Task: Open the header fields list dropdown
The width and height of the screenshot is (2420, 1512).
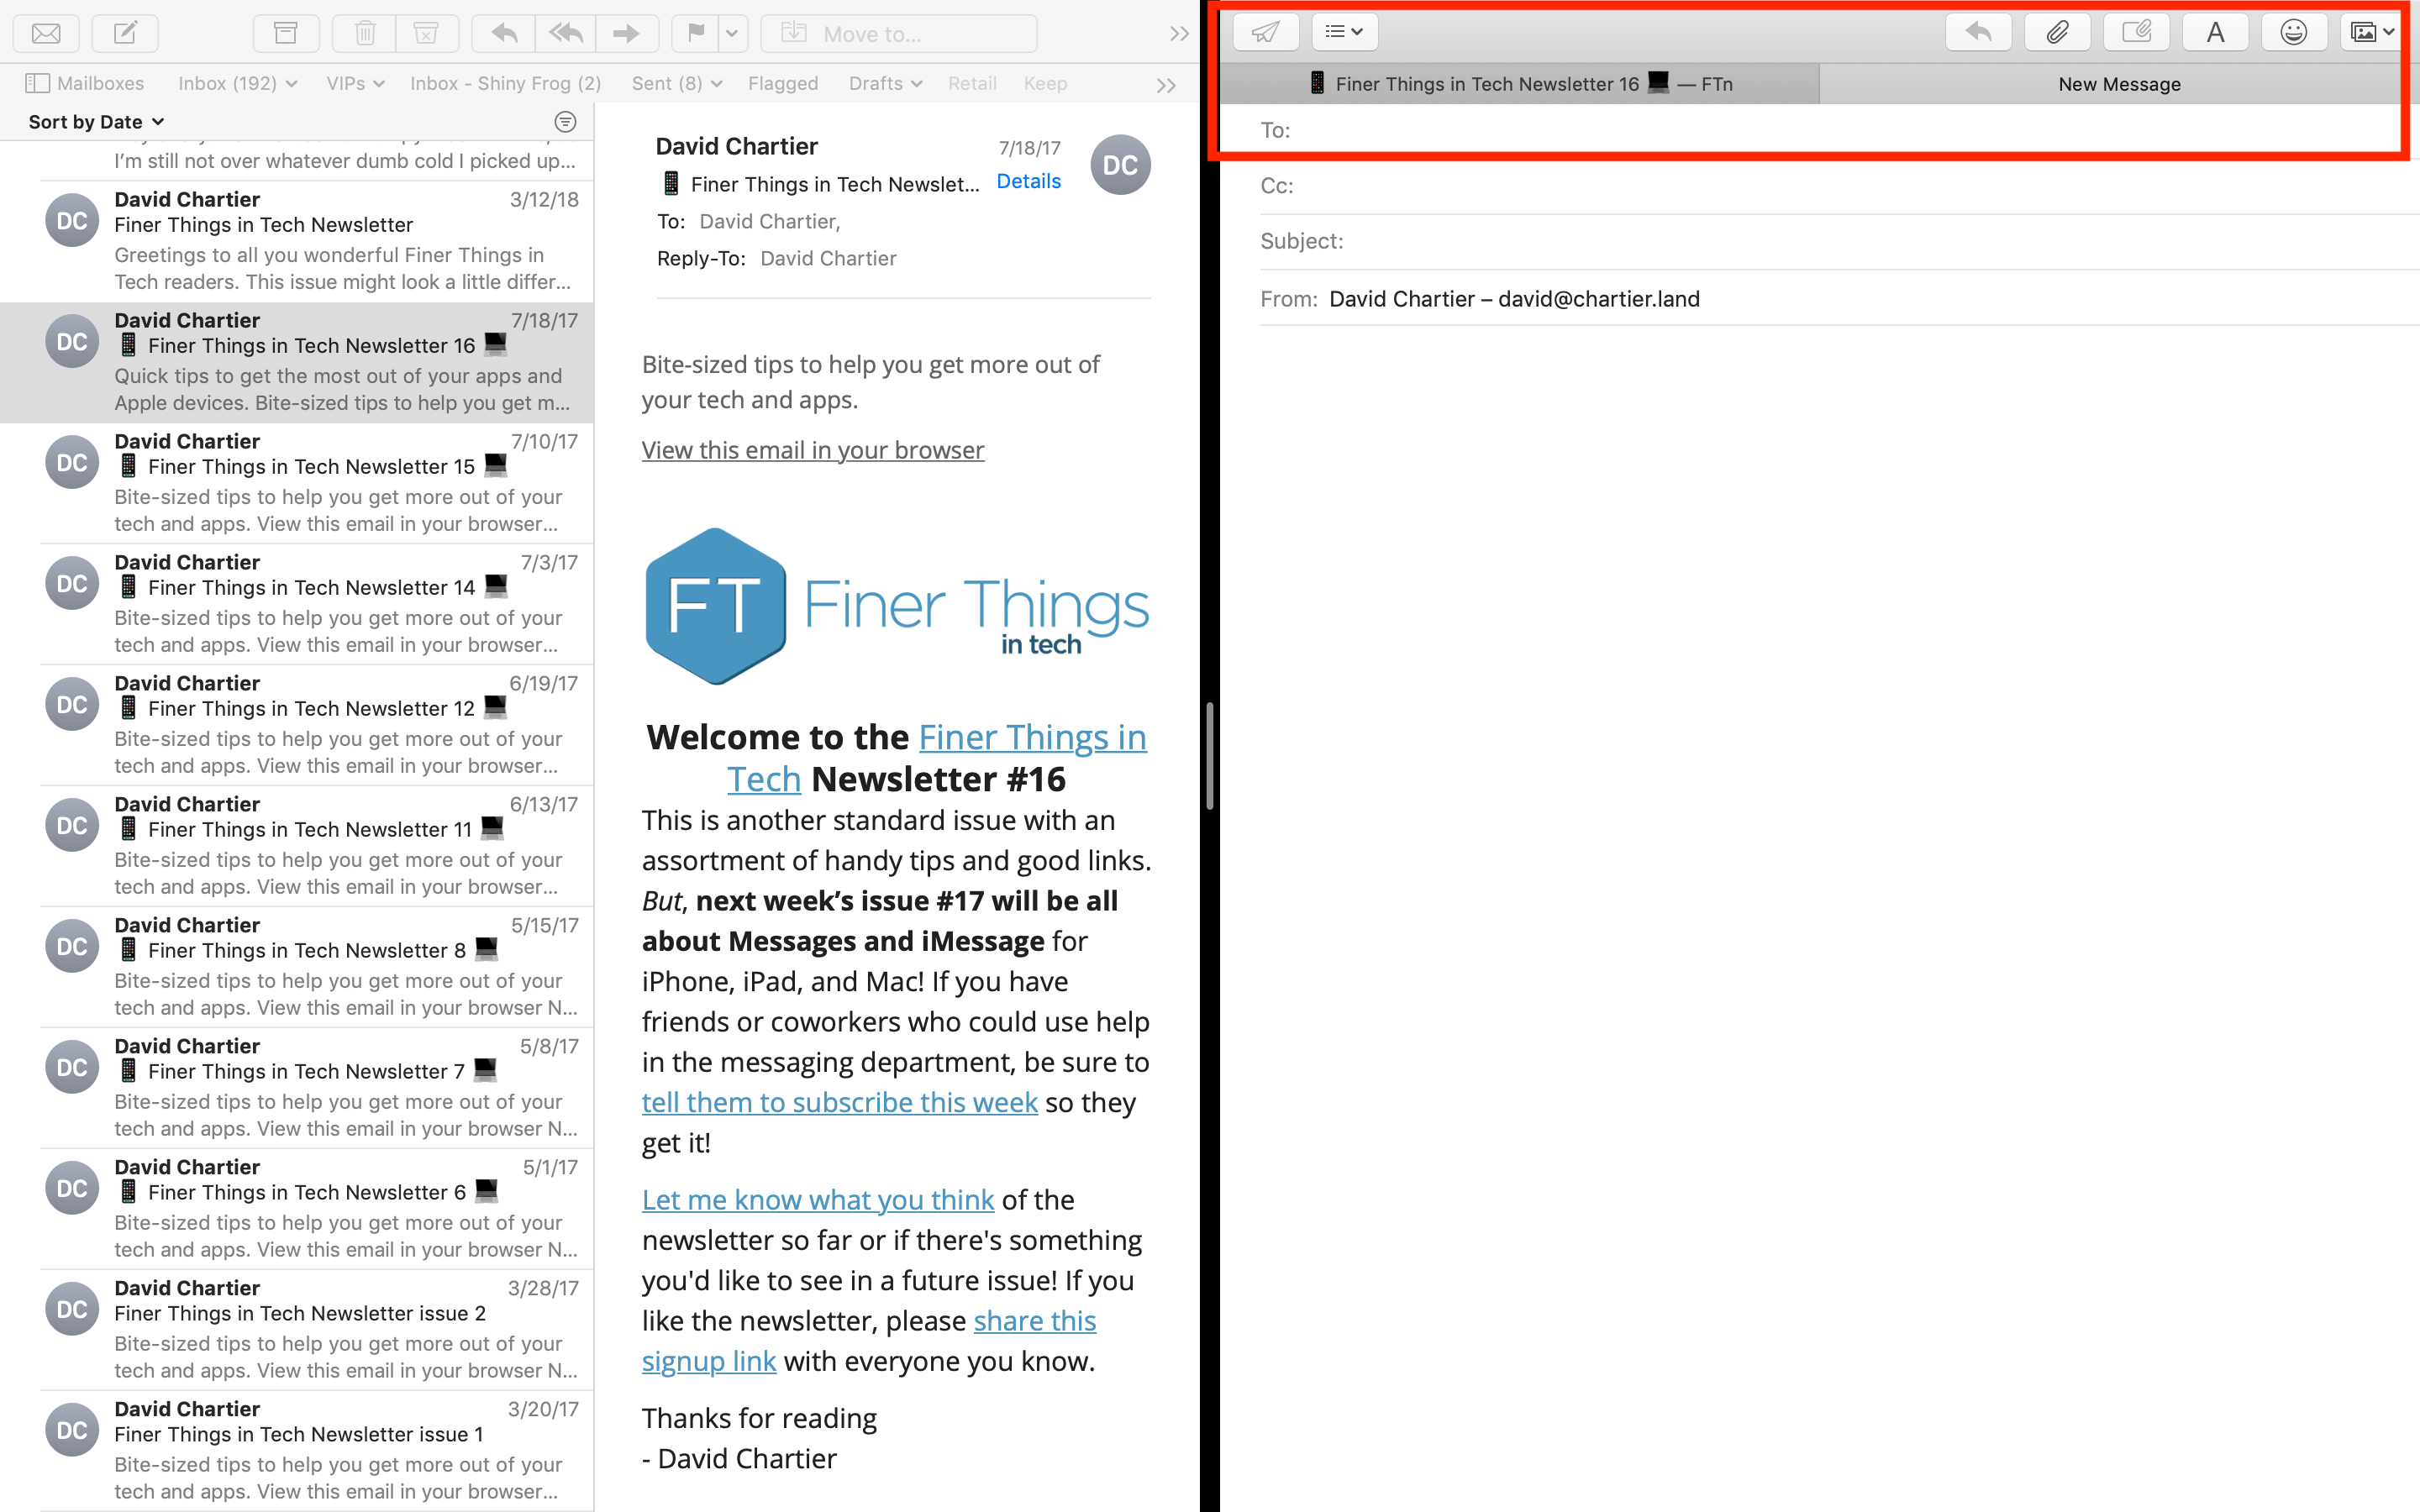Action: (x=1344, y=32)
